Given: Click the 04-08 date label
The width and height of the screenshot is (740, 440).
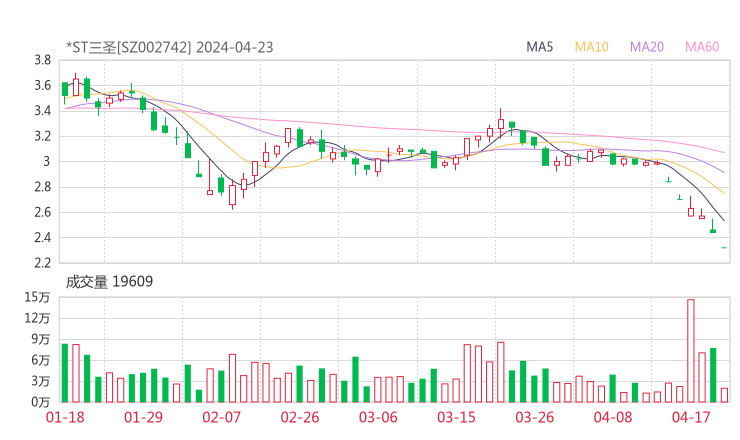Looking at the screenshot, I should pos(613,417).
